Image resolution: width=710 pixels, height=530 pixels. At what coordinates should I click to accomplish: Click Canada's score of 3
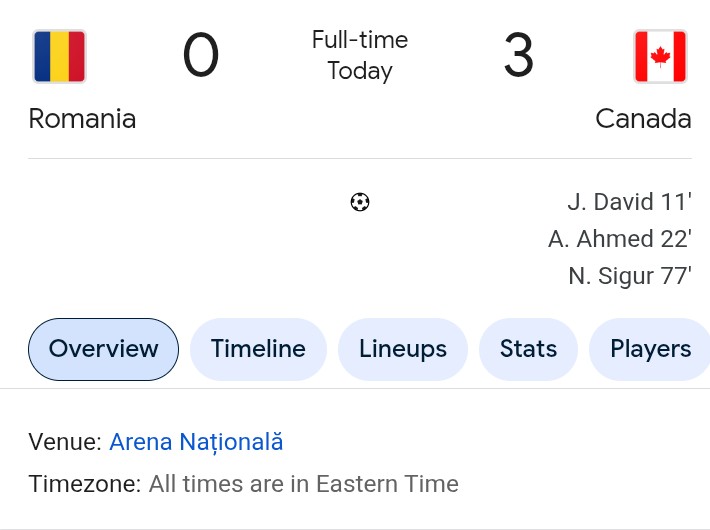click(x=518, y=55)
